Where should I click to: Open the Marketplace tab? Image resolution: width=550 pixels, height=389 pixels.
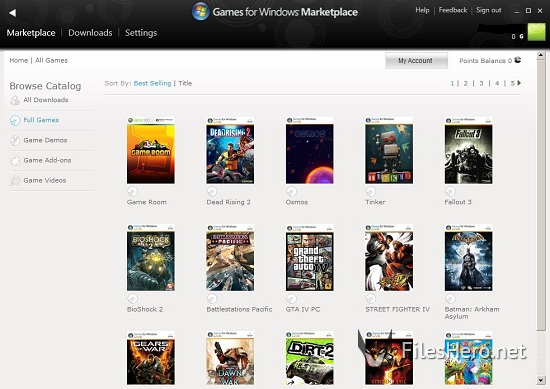click(31, 33)
